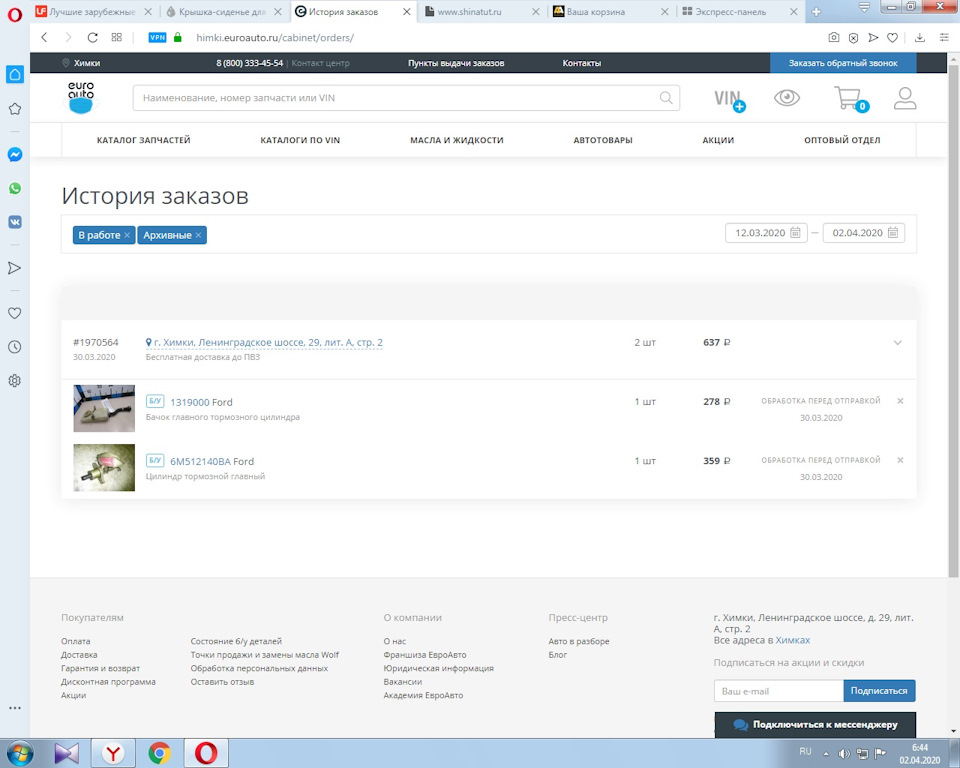Open the user account profile icon
This screenshot has width=960, height=768.
(x=905, y=98)
